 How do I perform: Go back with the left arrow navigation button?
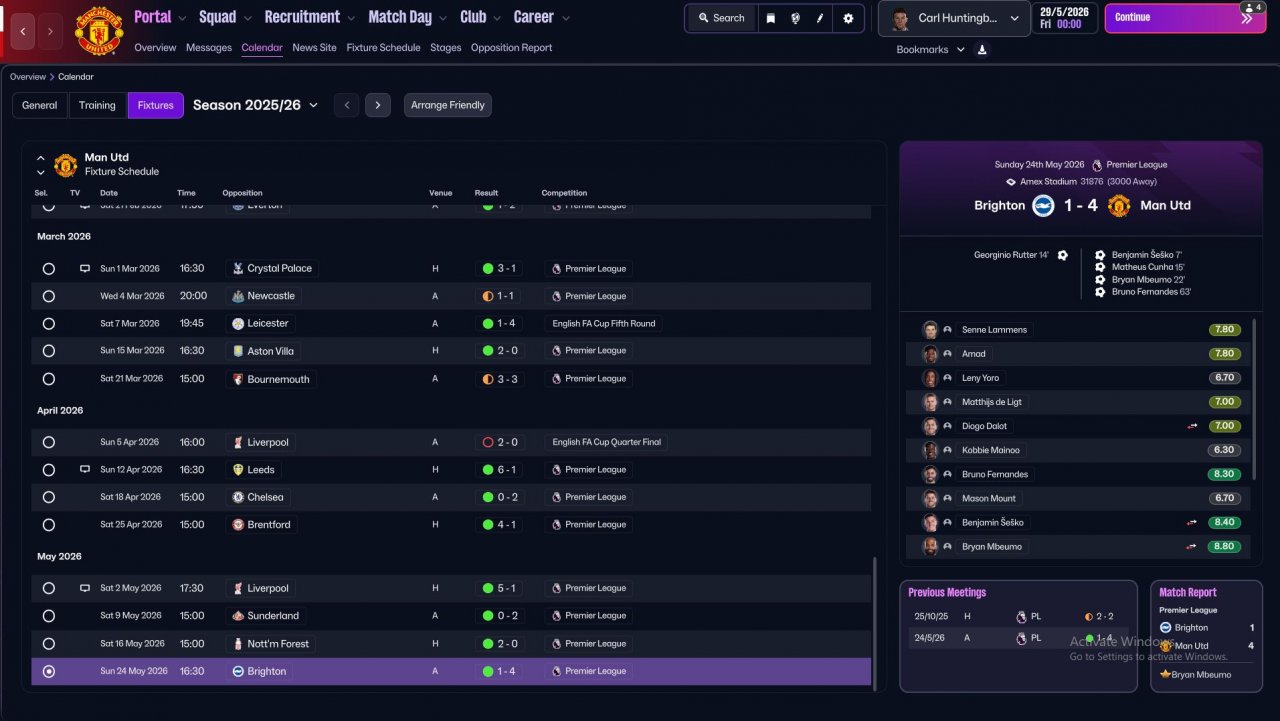(24, 31)
